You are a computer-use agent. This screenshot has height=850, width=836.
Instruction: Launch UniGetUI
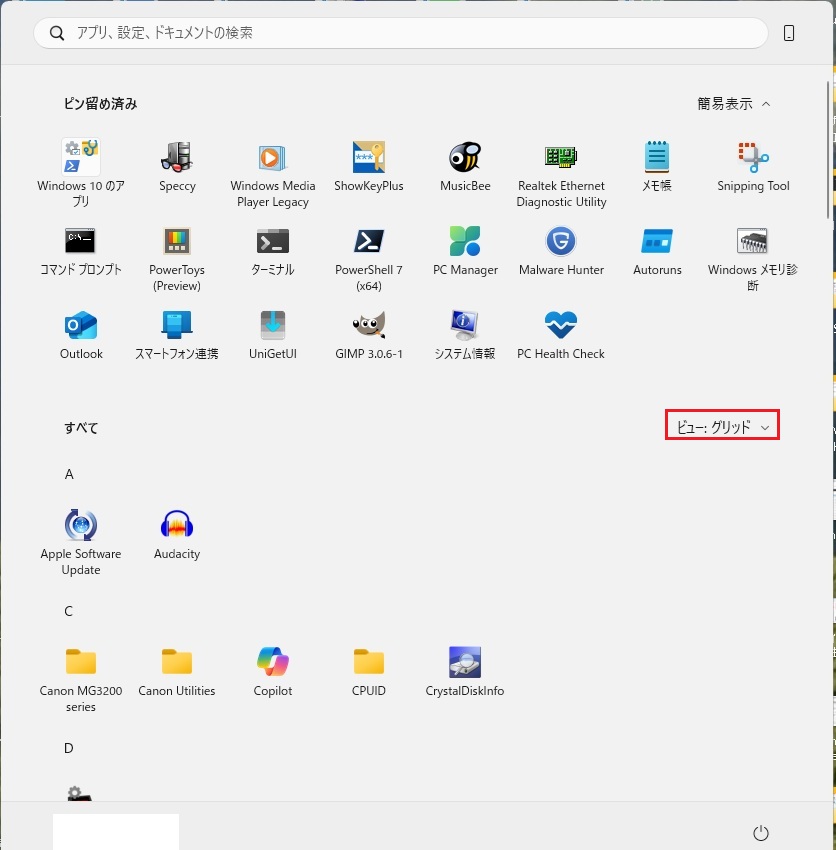click(x=273, y=334)
